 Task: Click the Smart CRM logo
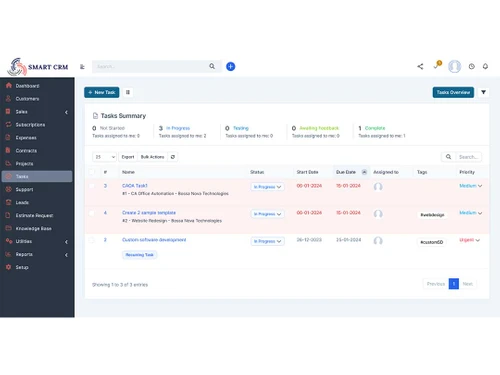[38, 67]
